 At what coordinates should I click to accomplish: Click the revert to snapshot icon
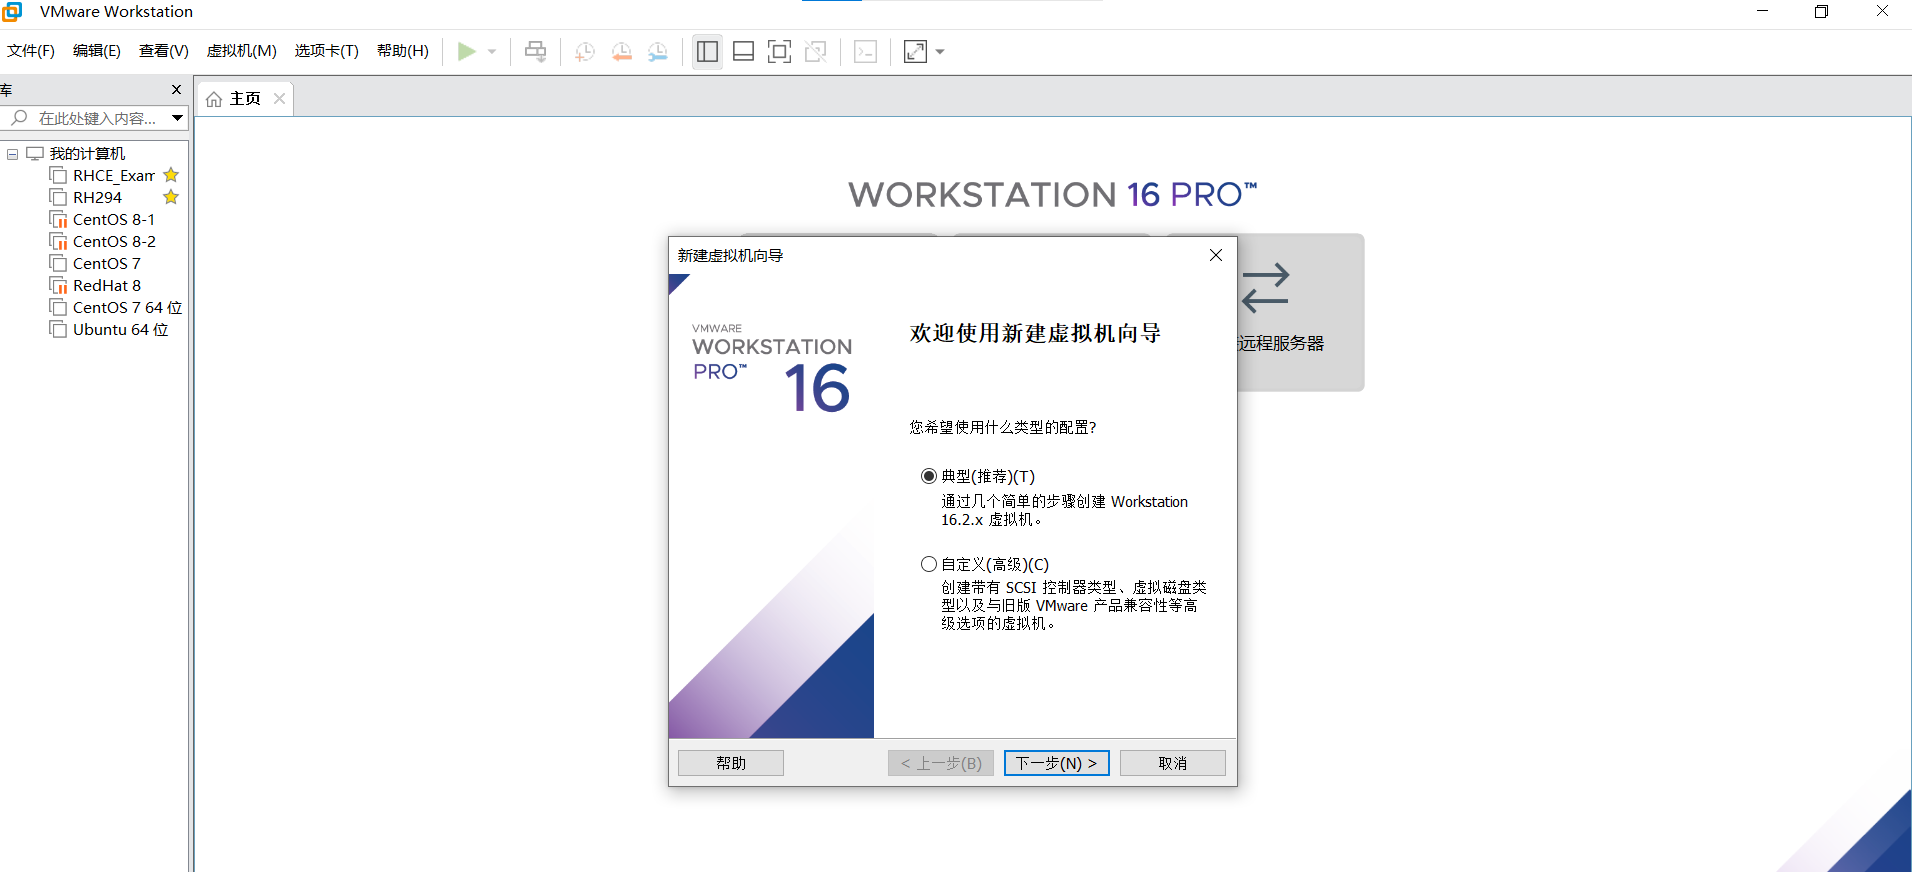(x=622, y=51)
